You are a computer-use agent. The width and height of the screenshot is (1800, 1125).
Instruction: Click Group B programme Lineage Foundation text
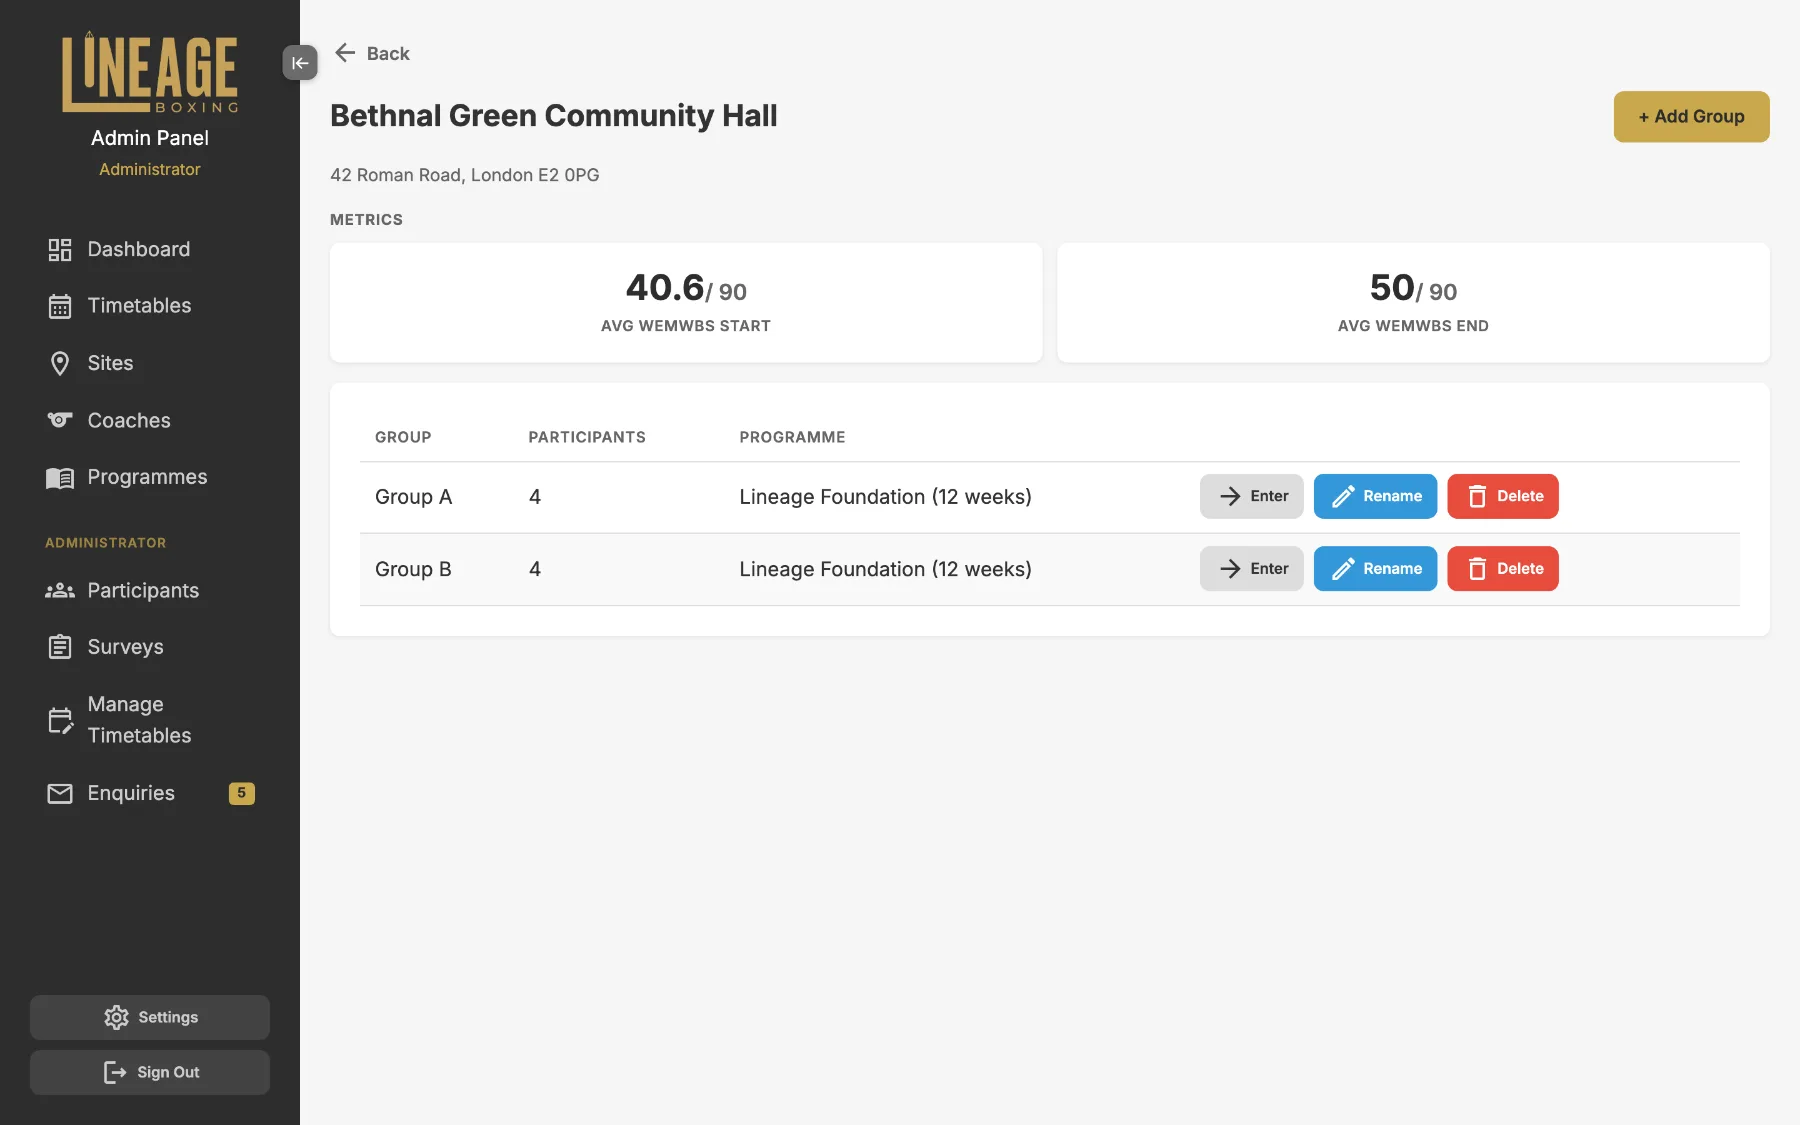(x=885, y=569)
